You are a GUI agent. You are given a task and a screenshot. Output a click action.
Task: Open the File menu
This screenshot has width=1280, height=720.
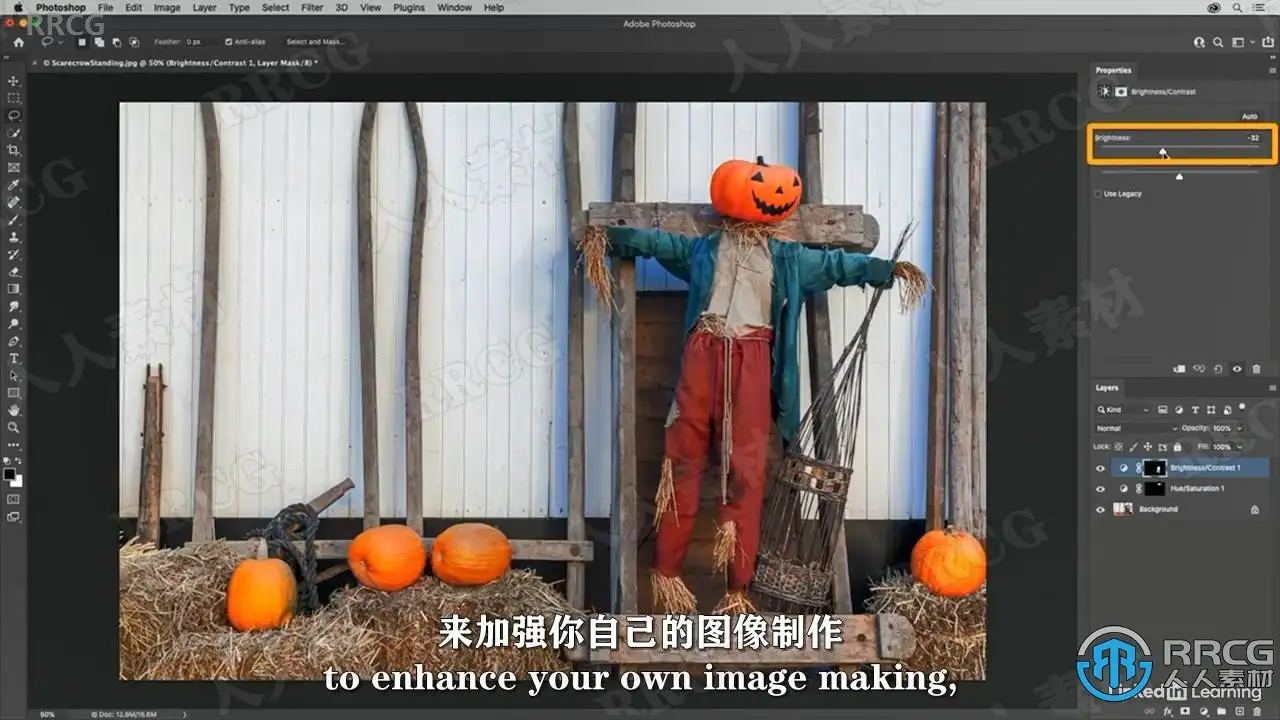[105, 7]
